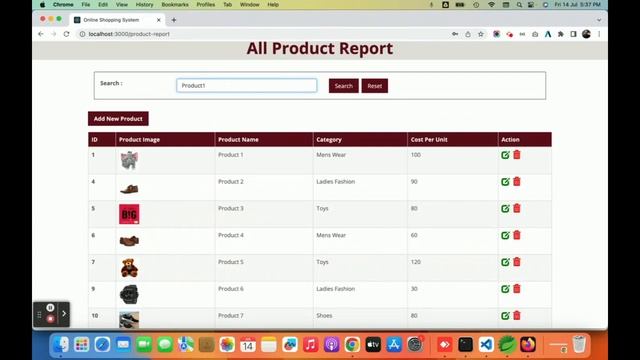Delete Product 1 with the red trash icon
The image size is (640, 360).
[x=517, y=155]
